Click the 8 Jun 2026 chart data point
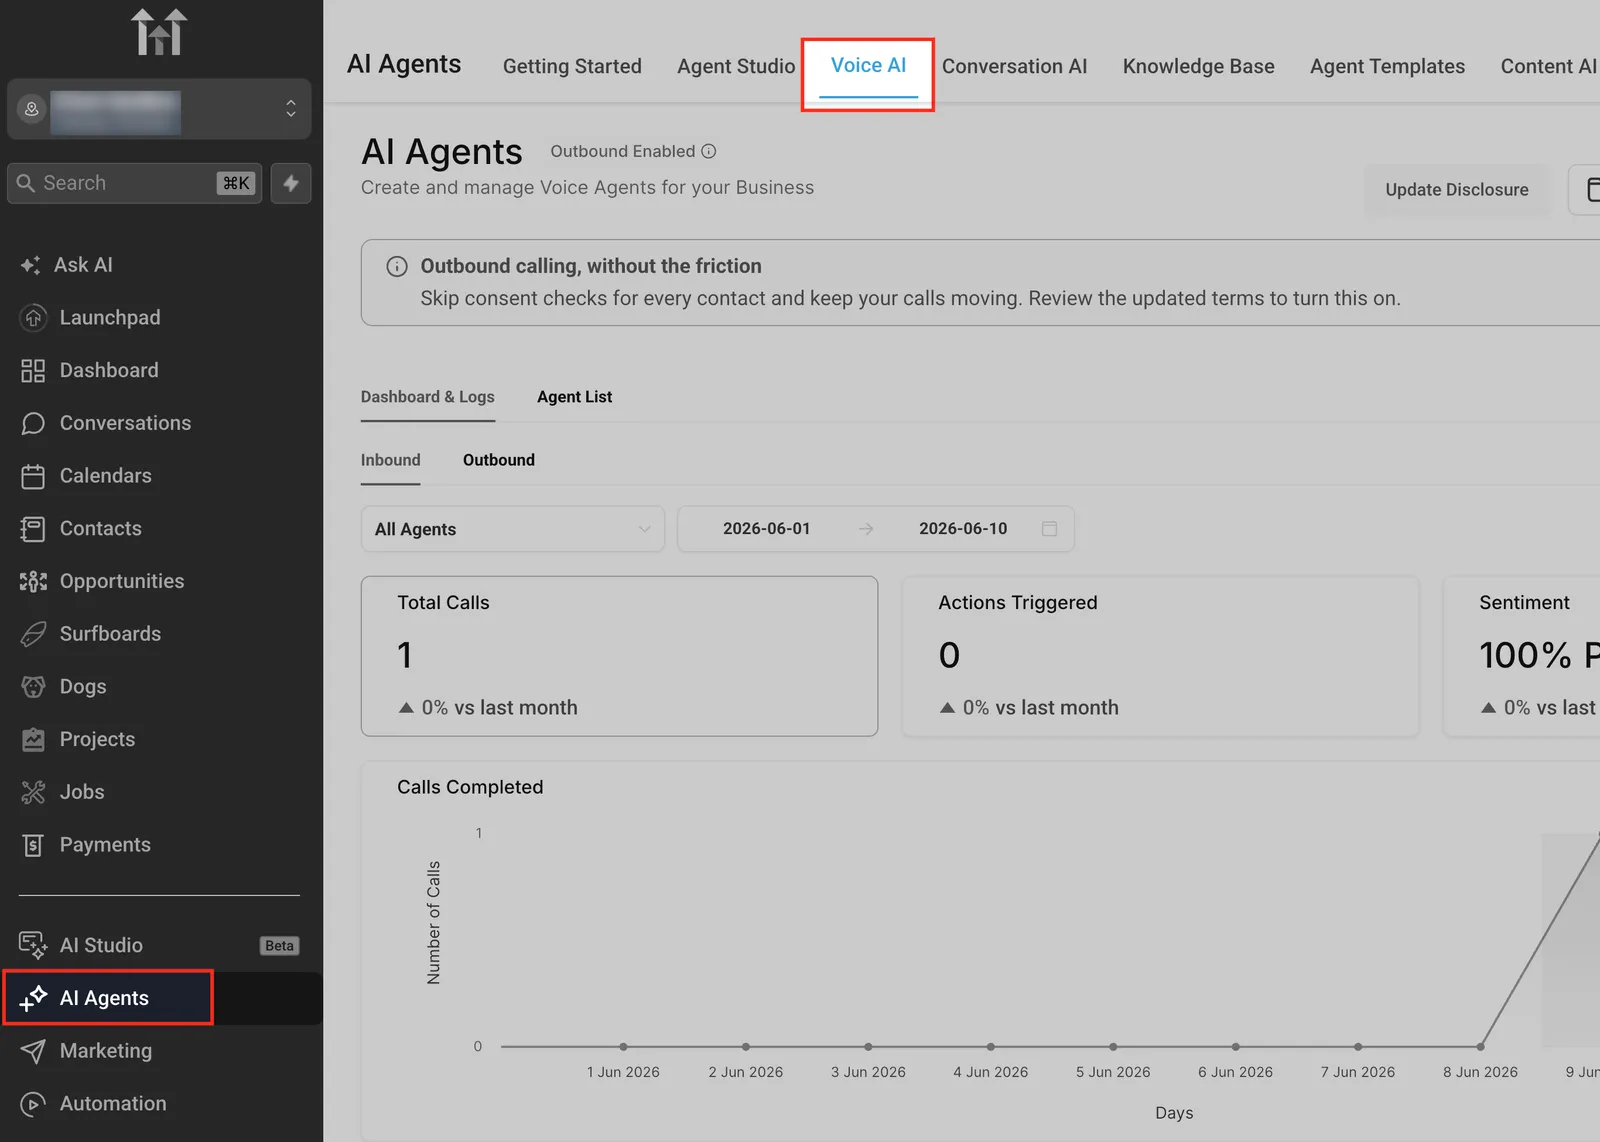This screenshot has height=1142, width=1600. tap(1480, 1047)
